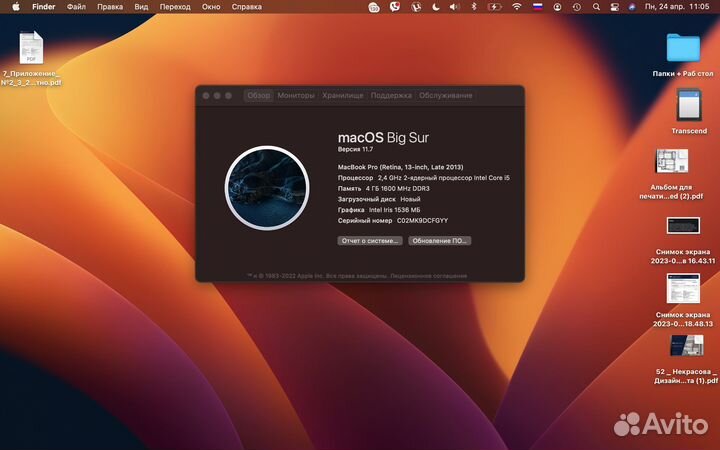Switch to the Мониторы tab
This screenshot has width=720, height=450.
coord(296,96)
